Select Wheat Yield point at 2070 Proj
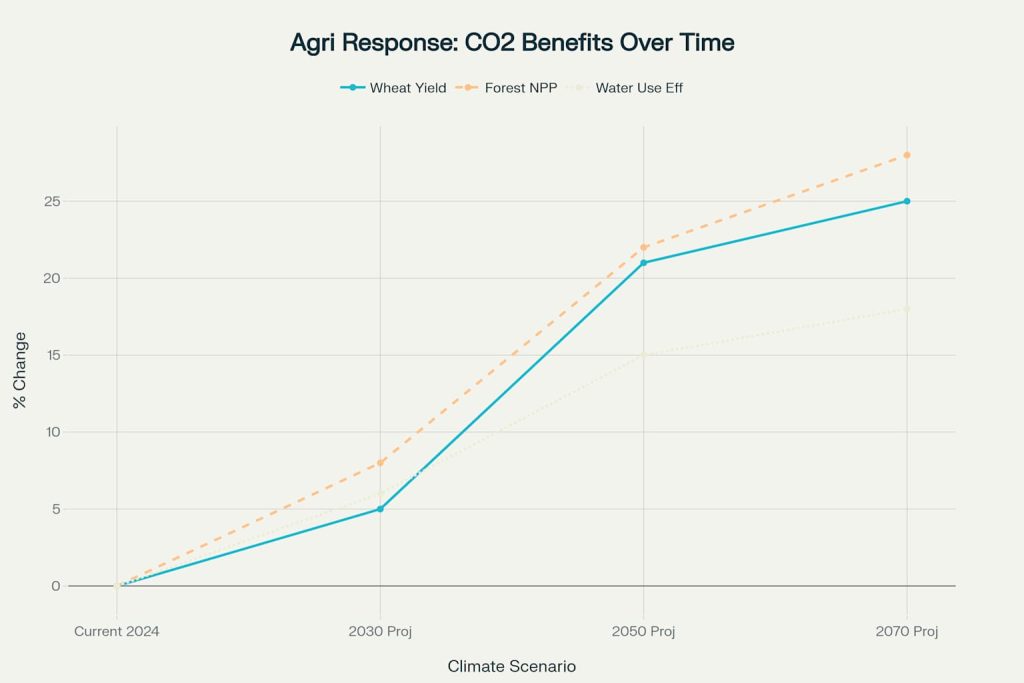The image size is (1024, 683). 906,201
